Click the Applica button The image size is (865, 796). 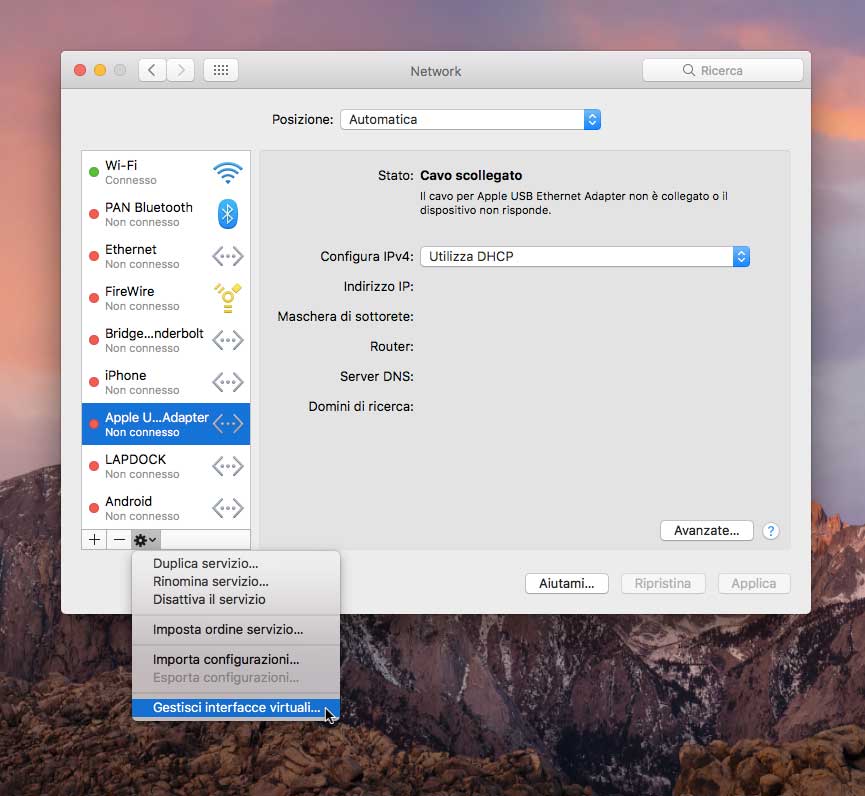click(754, 584)
